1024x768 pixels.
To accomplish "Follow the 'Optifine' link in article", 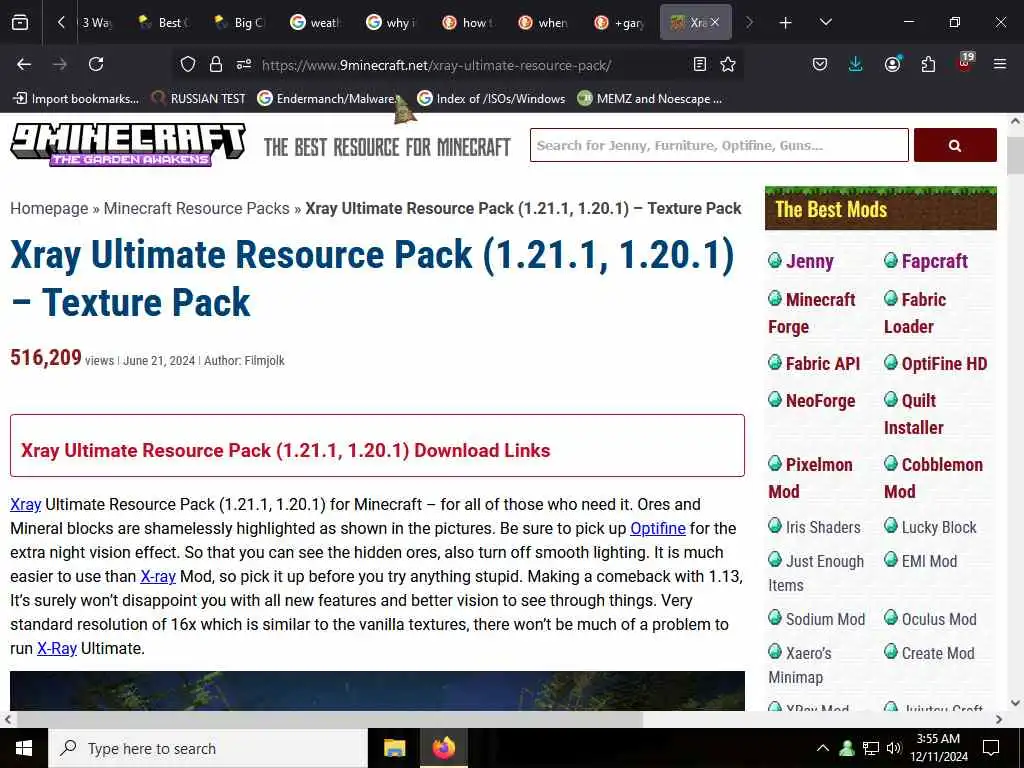I will (x=658, y=528).
